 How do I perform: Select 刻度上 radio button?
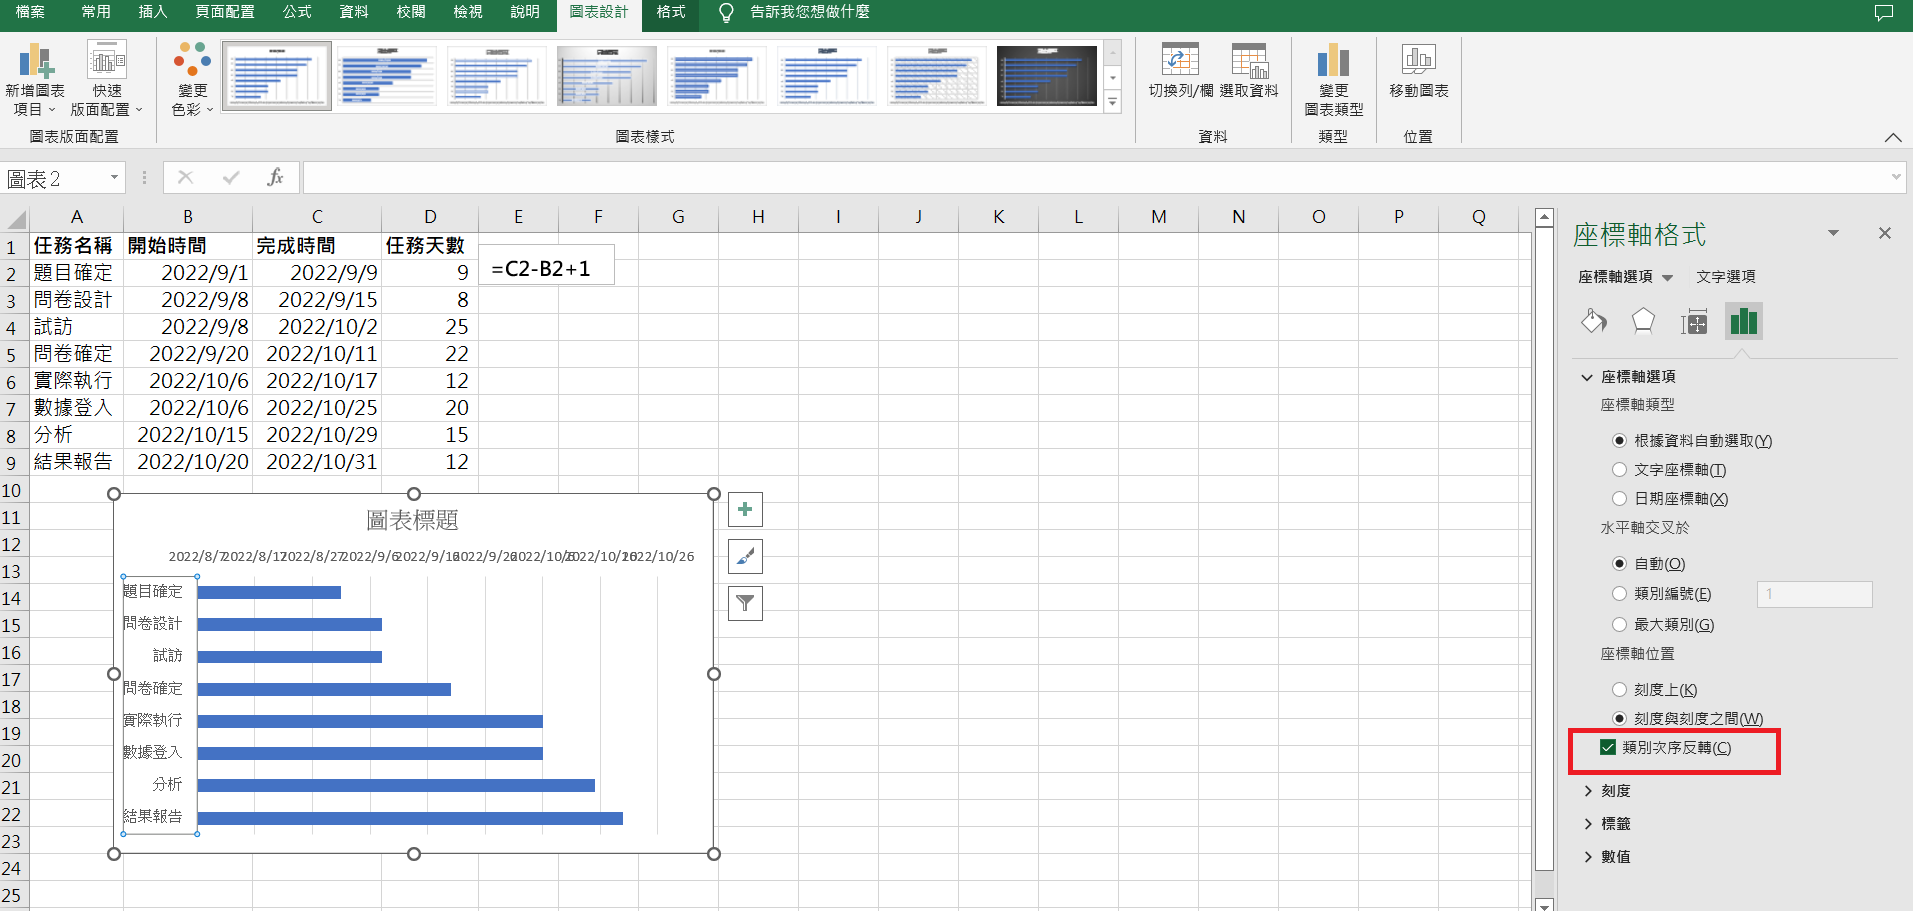pyautogui.click(x=1620, y=689)
